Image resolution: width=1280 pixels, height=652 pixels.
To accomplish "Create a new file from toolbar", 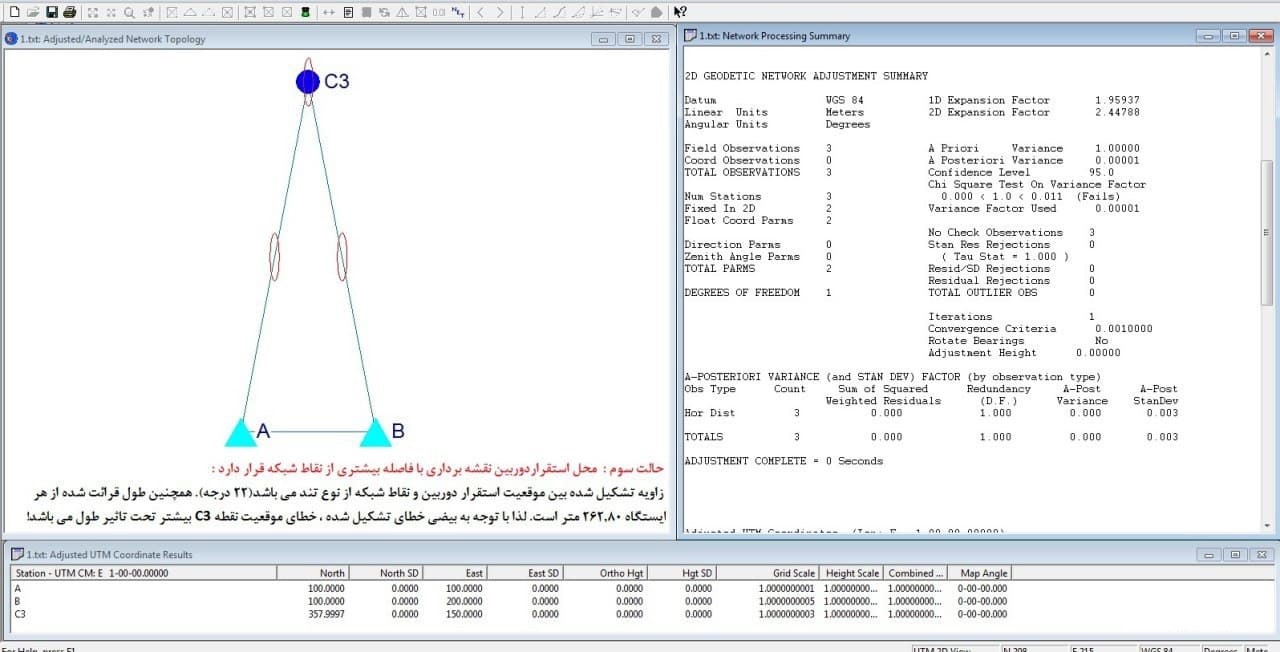I will 13,12.
